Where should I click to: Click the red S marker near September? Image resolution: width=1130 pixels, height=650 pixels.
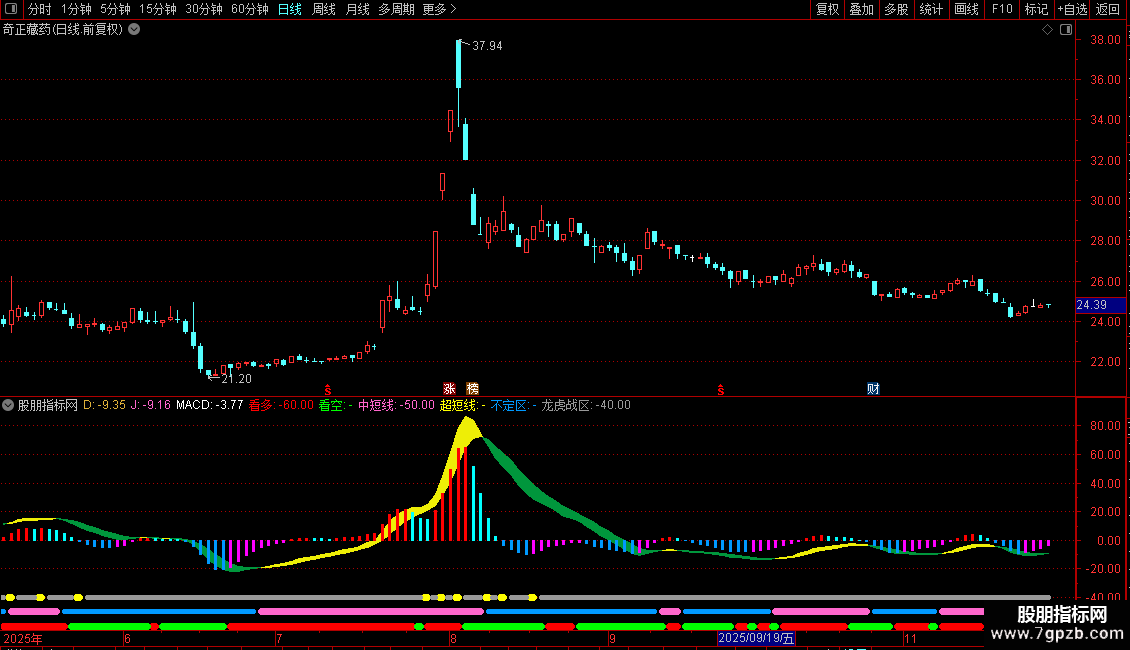coord(721,390)
